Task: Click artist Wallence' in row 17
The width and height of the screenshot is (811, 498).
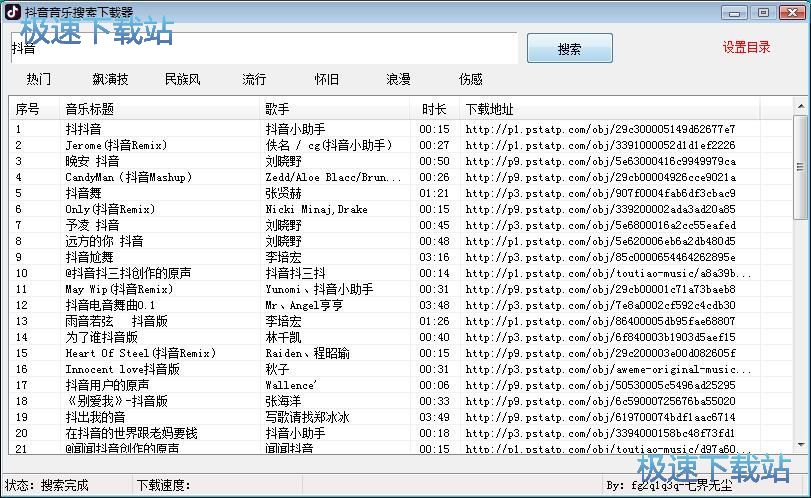Action: (291, 385)
